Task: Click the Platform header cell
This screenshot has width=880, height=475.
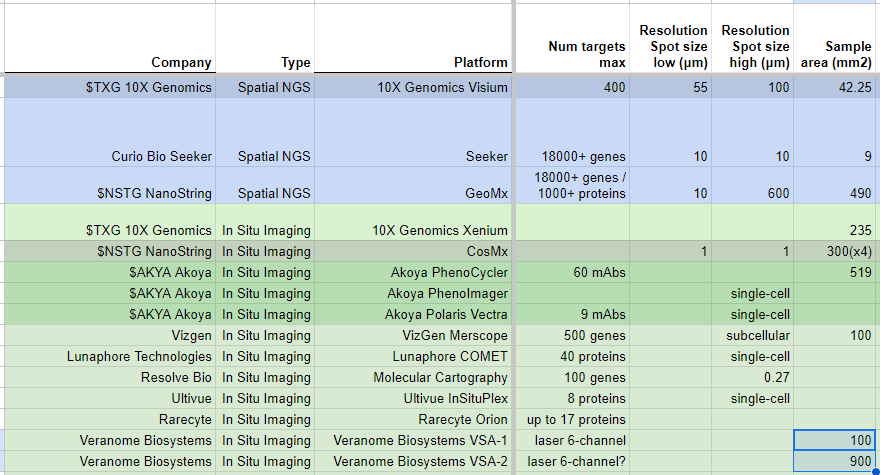Action: click(x=413, y=39)
